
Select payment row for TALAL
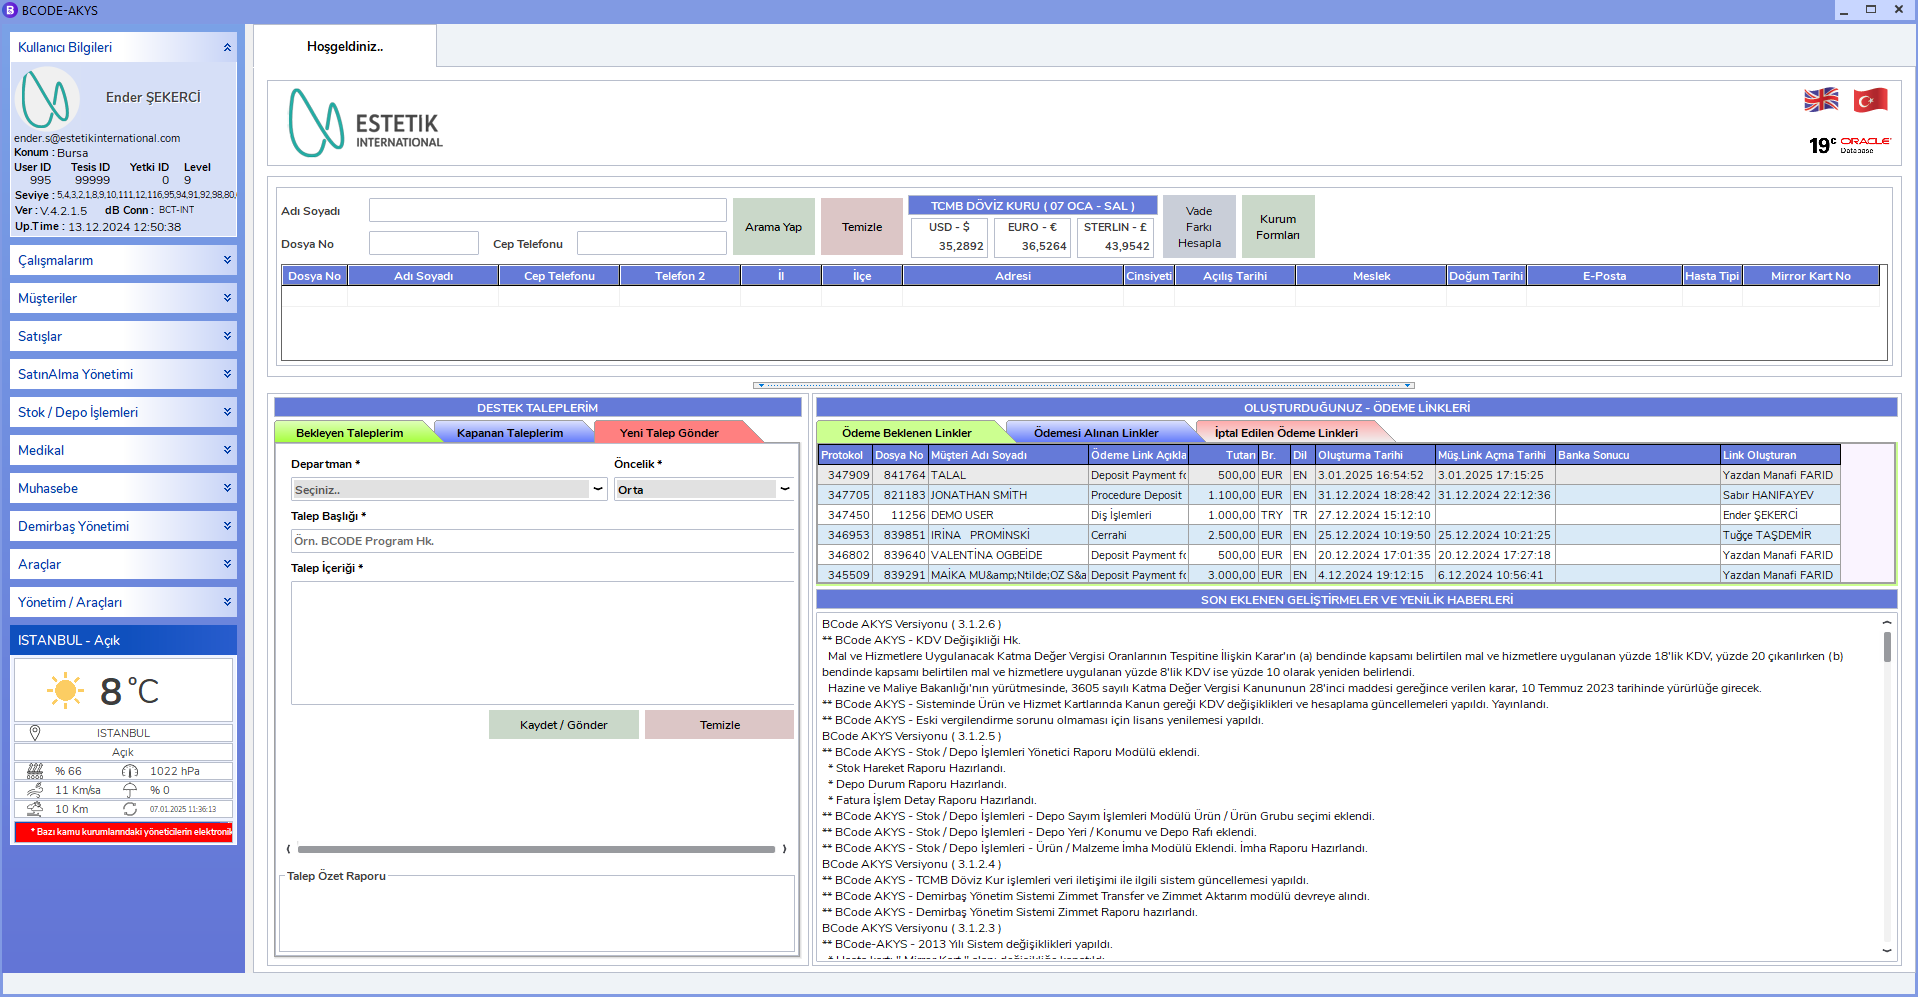coord(1329,475)
